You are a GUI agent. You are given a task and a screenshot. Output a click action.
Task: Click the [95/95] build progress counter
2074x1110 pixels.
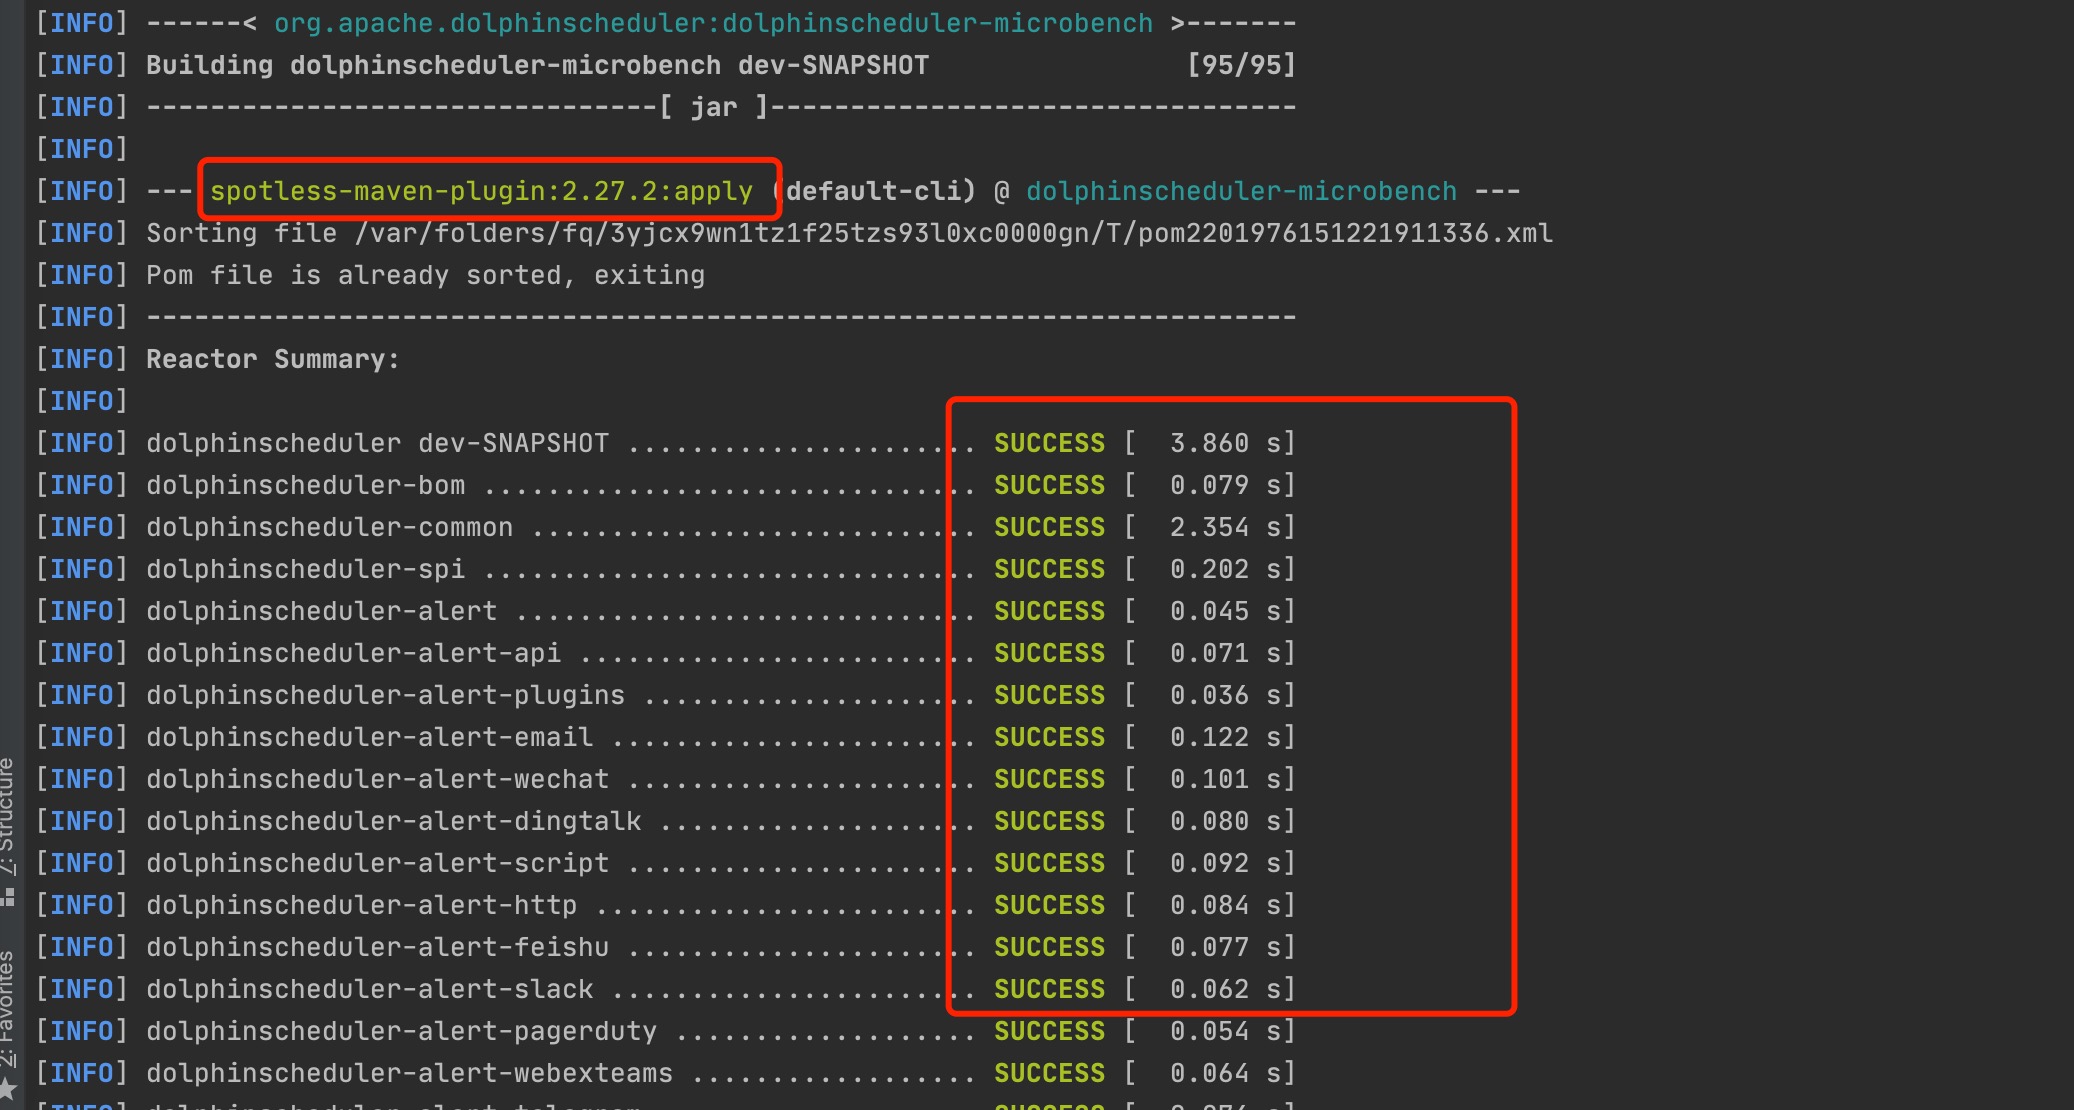[x=1240, y=65]
